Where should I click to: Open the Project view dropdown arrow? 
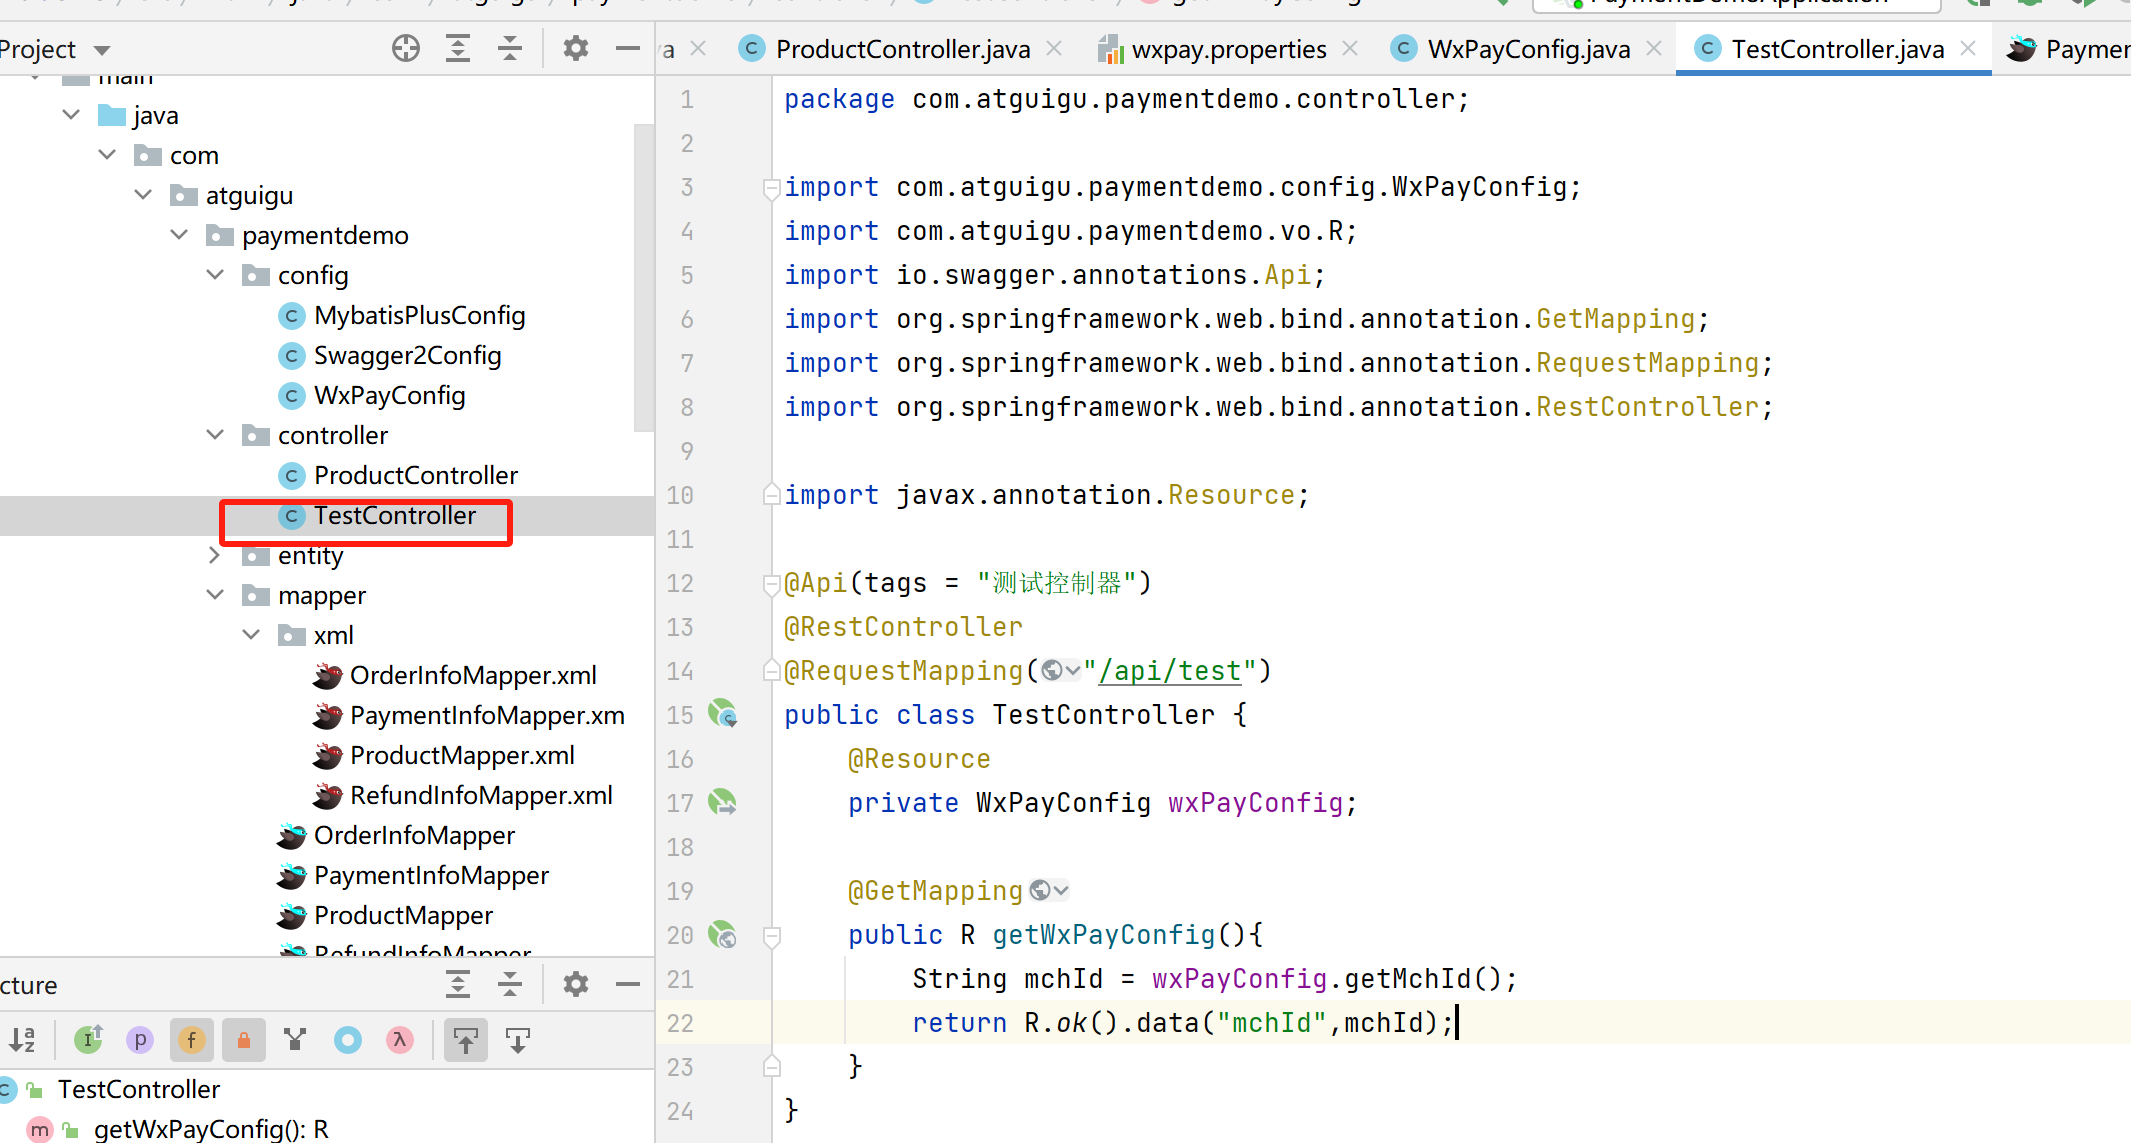[x=101, y=50]
